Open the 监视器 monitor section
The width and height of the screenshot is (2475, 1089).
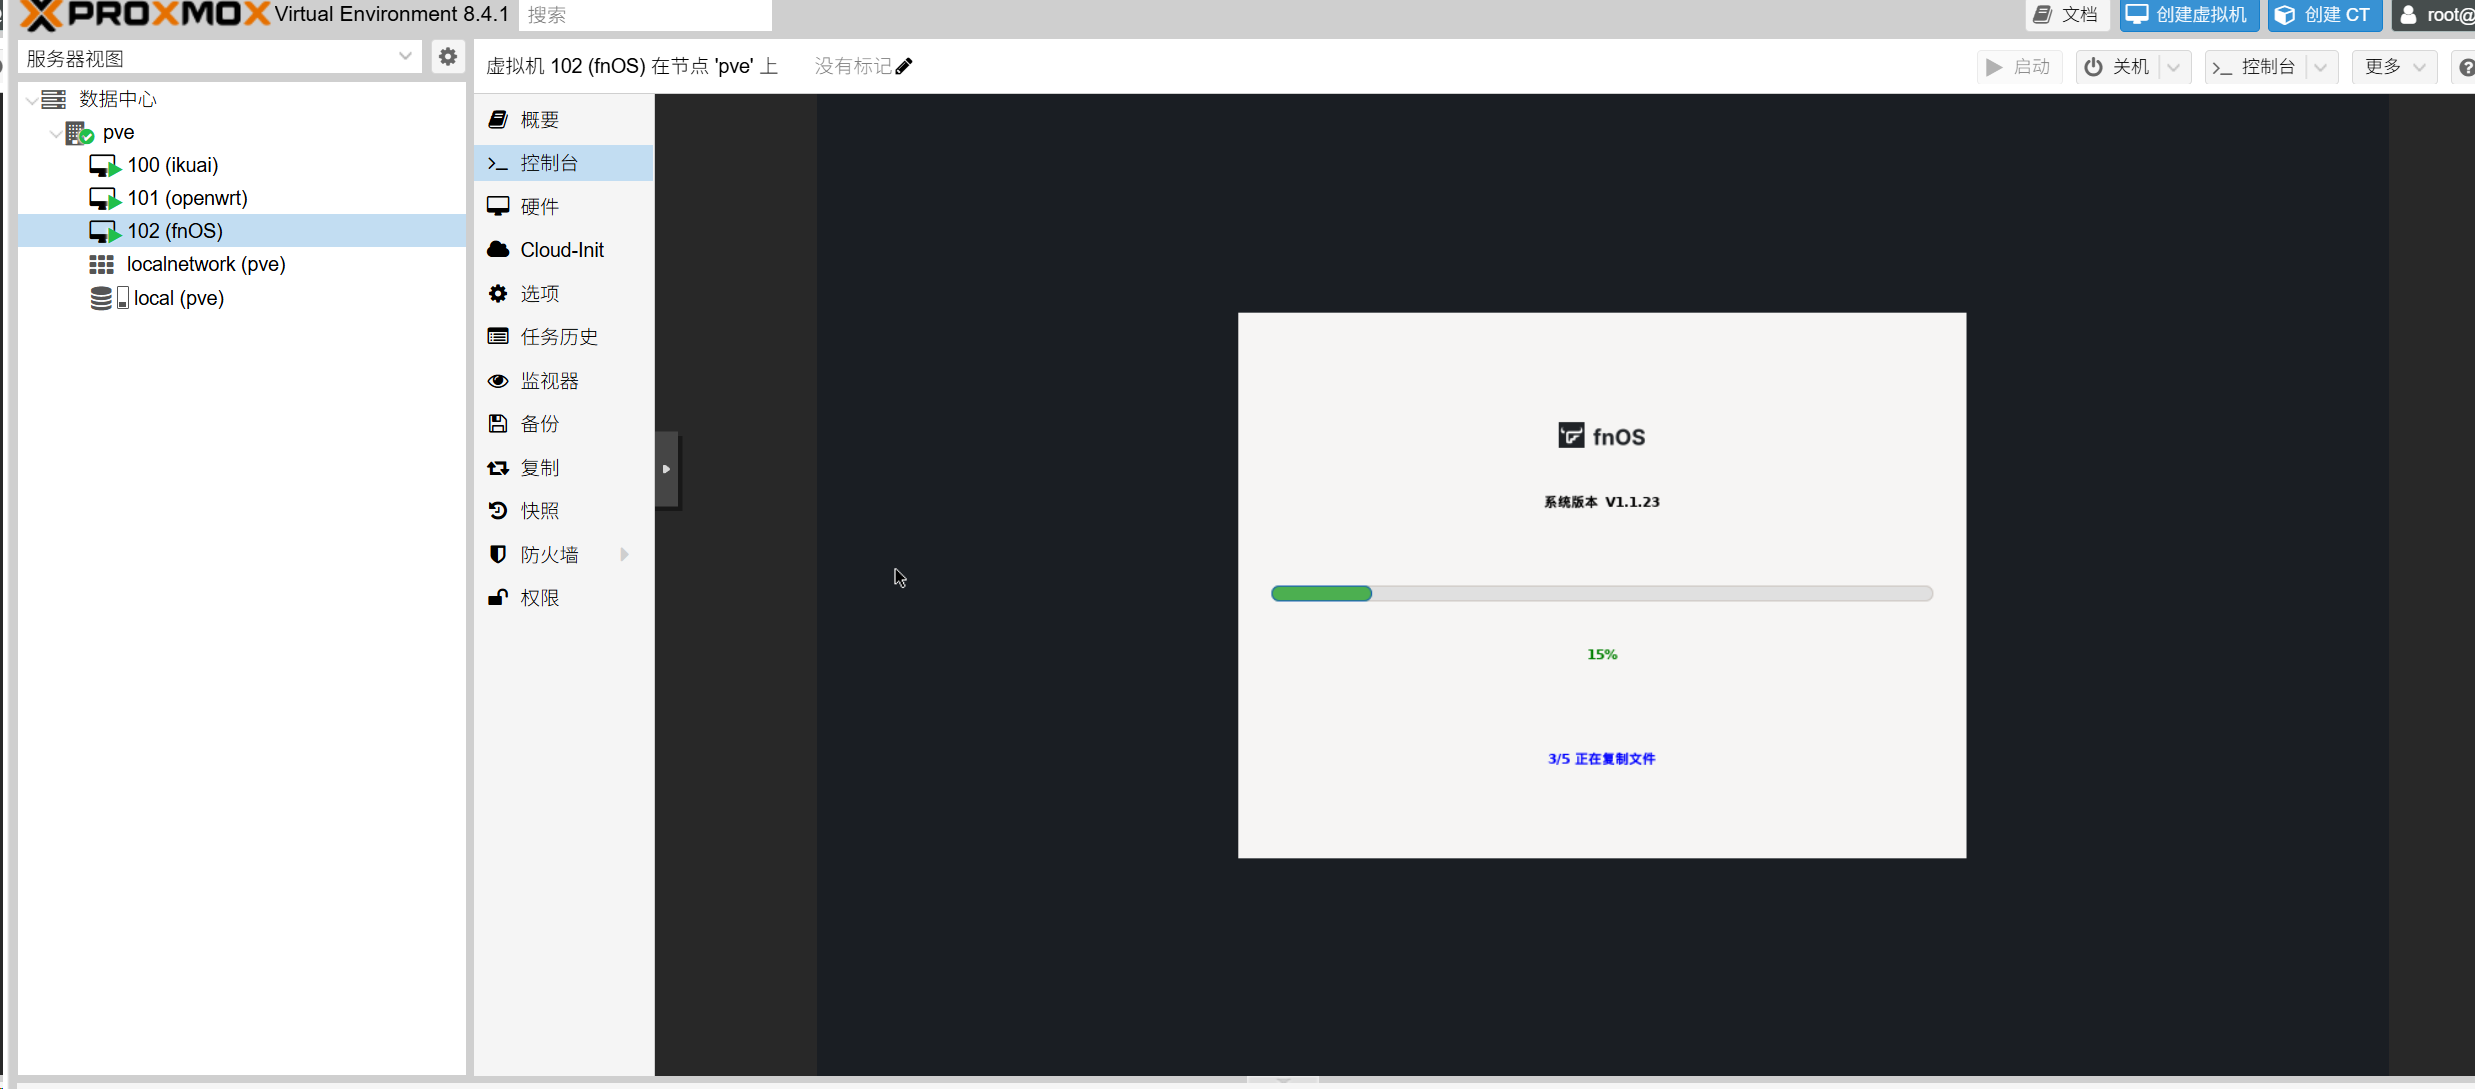[x=549, y=381]
